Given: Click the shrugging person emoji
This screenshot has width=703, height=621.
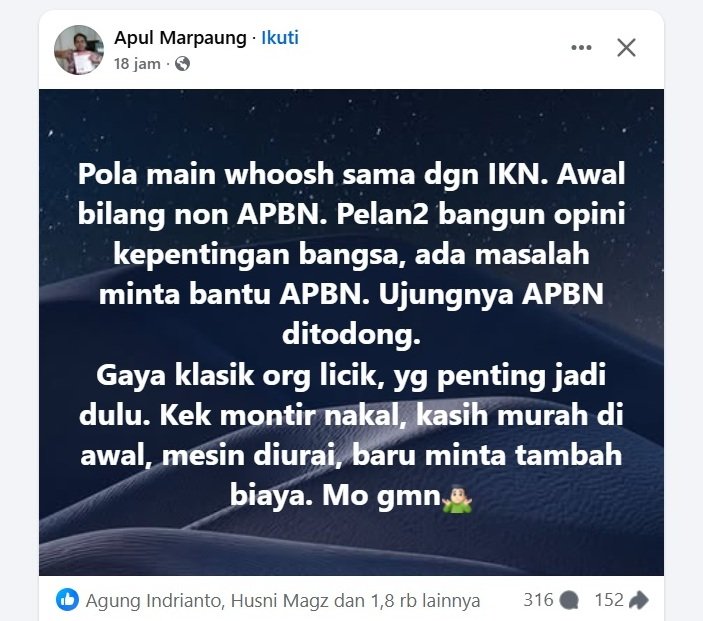Looking at the screenshot, I should pyautogui.click(x=457, y=499).
